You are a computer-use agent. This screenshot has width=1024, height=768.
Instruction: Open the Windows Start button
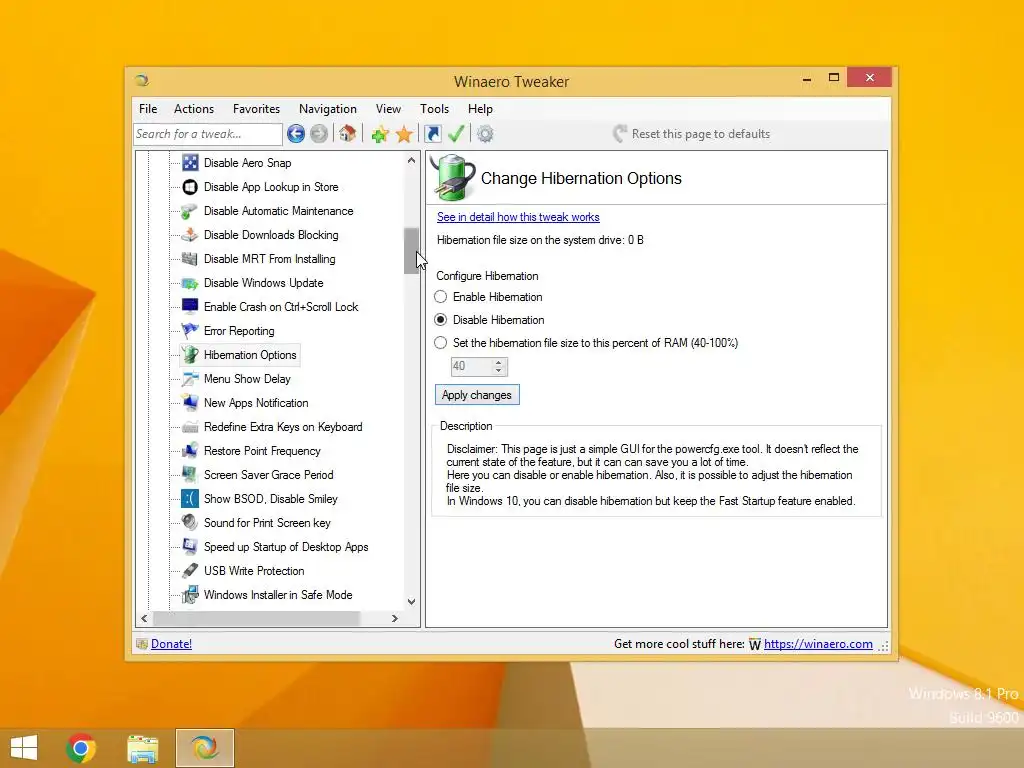(24, 748)
